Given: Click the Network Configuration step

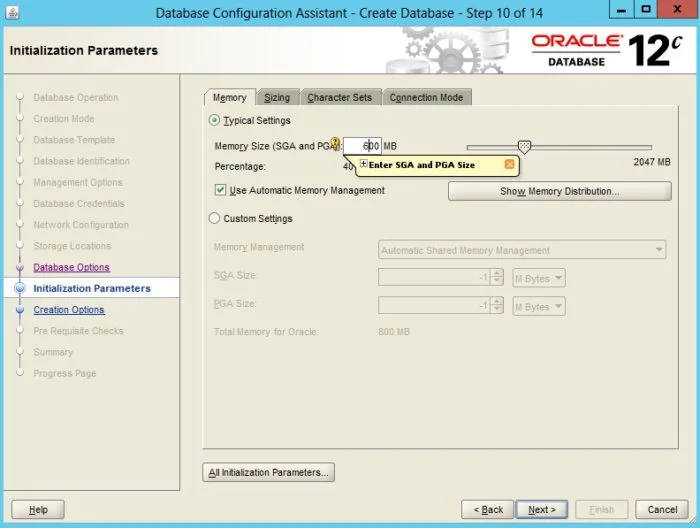Looking at the screenshot, I should coord(81,225).
